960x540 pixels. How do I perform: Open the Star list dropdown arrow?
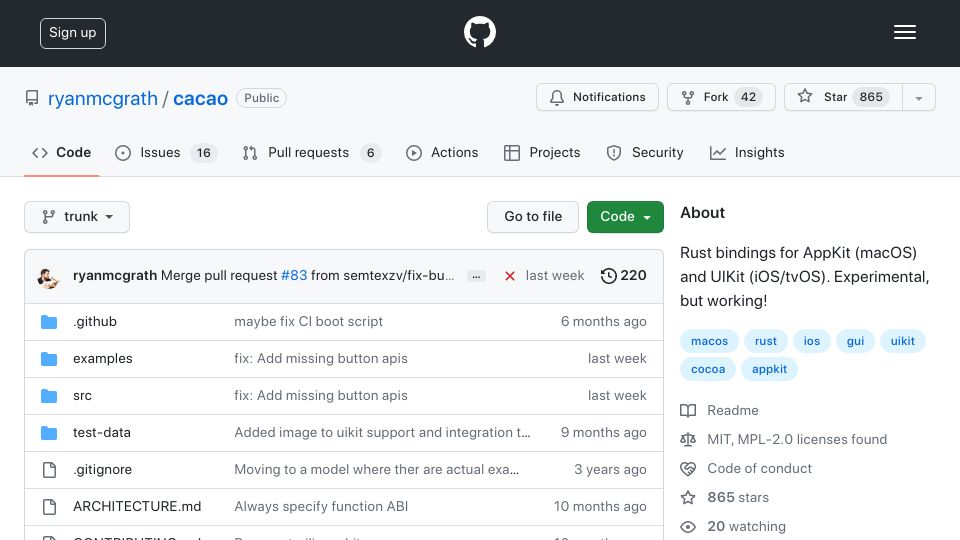point(918,97)
